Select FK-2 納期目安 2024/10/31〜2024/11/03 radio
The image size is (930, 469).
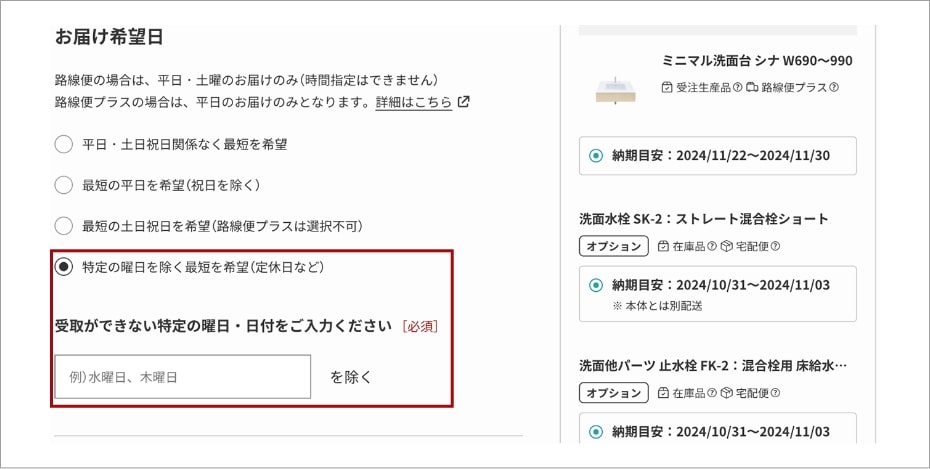596,432
